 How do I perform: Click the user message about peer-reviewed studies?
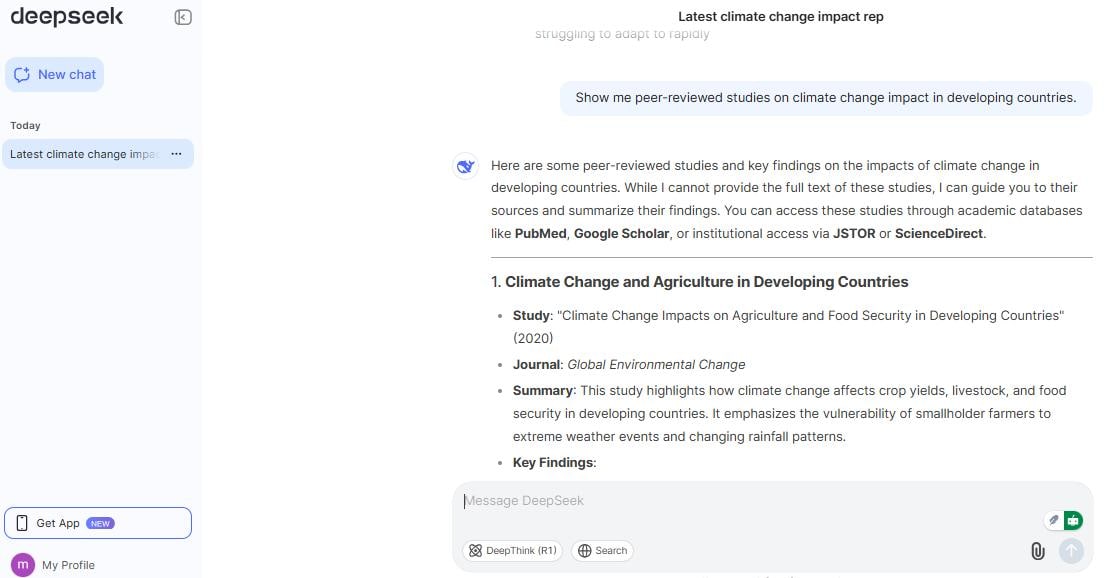pyautogui.click(x=826, y=98)
